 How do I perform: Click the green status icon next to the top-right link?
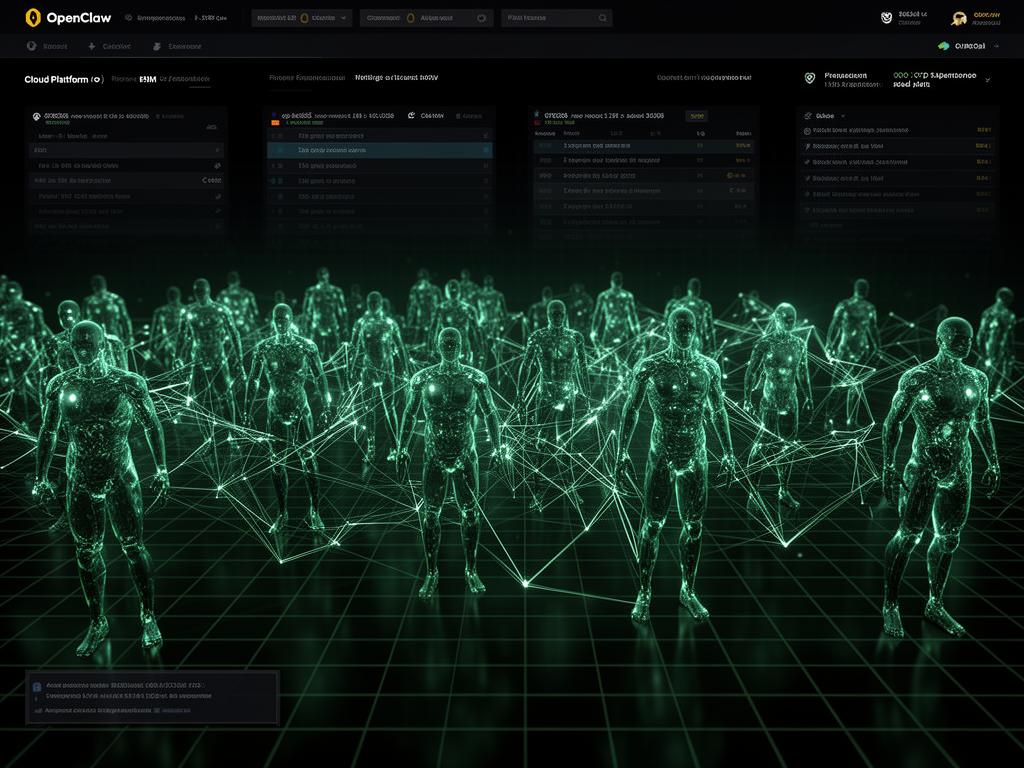pyautogui.click(x=942, y=45)
